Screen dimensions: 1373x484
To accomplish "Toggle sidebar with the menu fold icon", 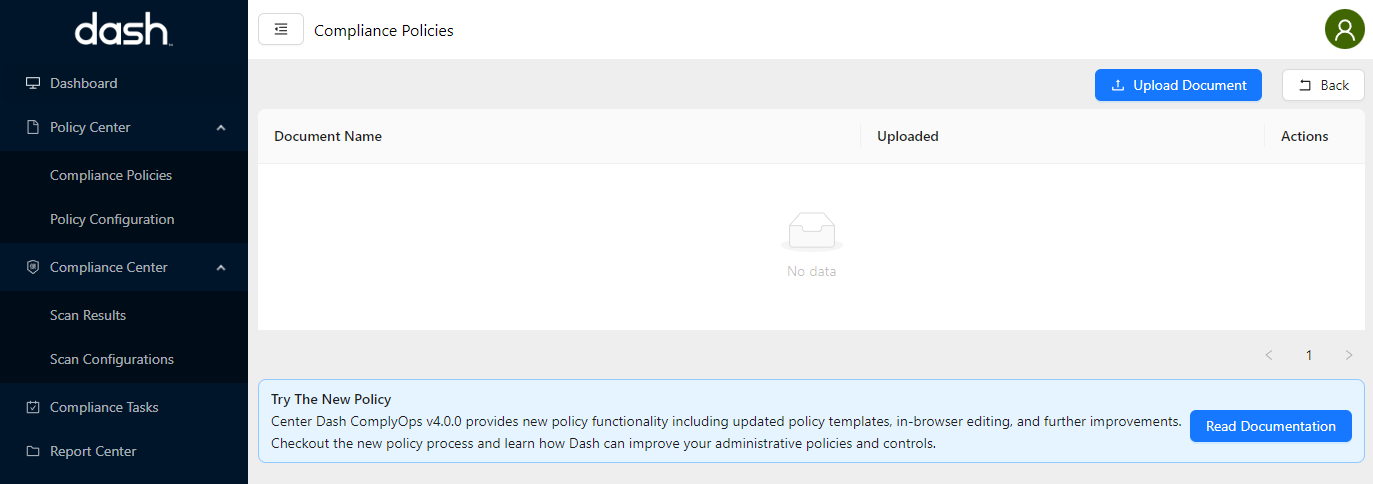I will point(281,30).
